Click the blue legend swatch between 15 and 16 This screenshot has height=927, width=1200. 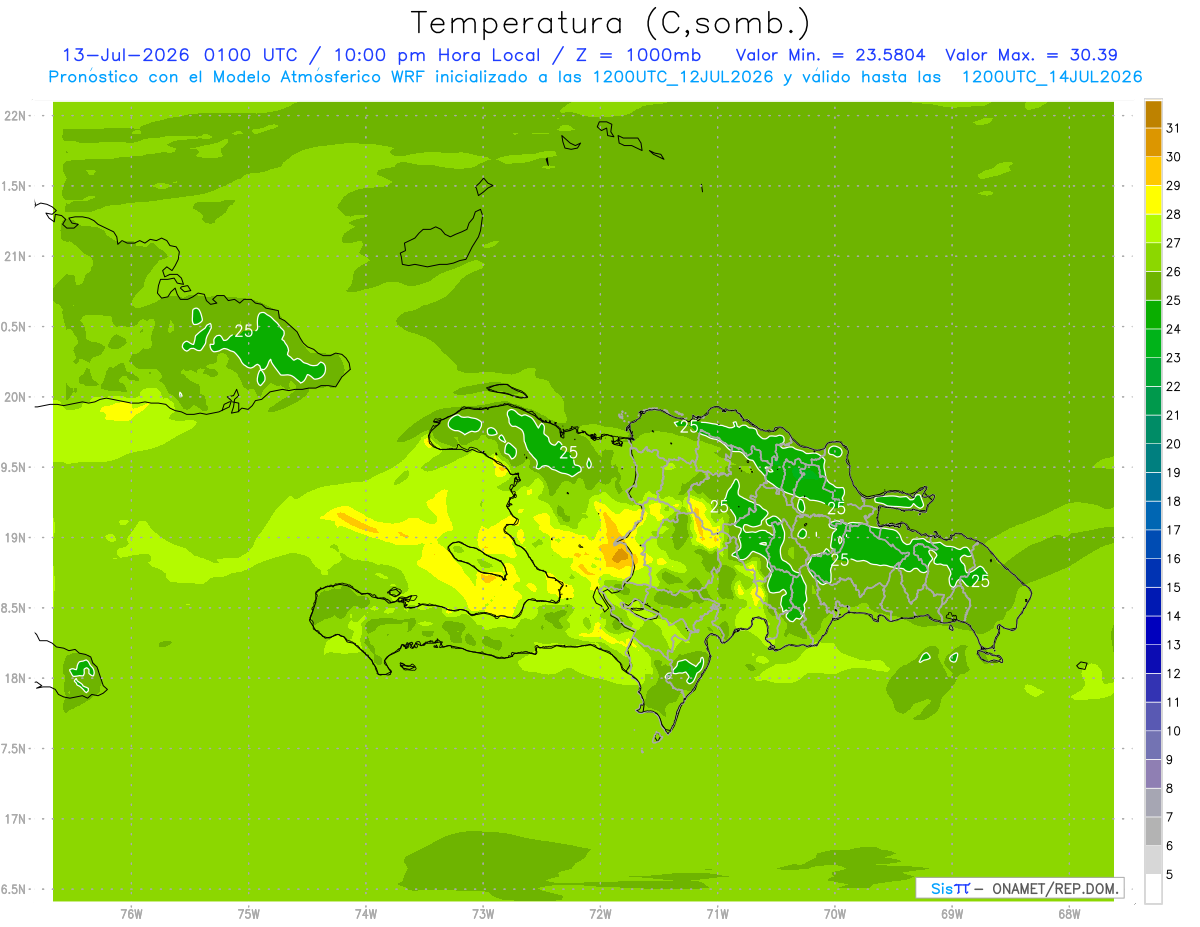tap(1153, 572)
